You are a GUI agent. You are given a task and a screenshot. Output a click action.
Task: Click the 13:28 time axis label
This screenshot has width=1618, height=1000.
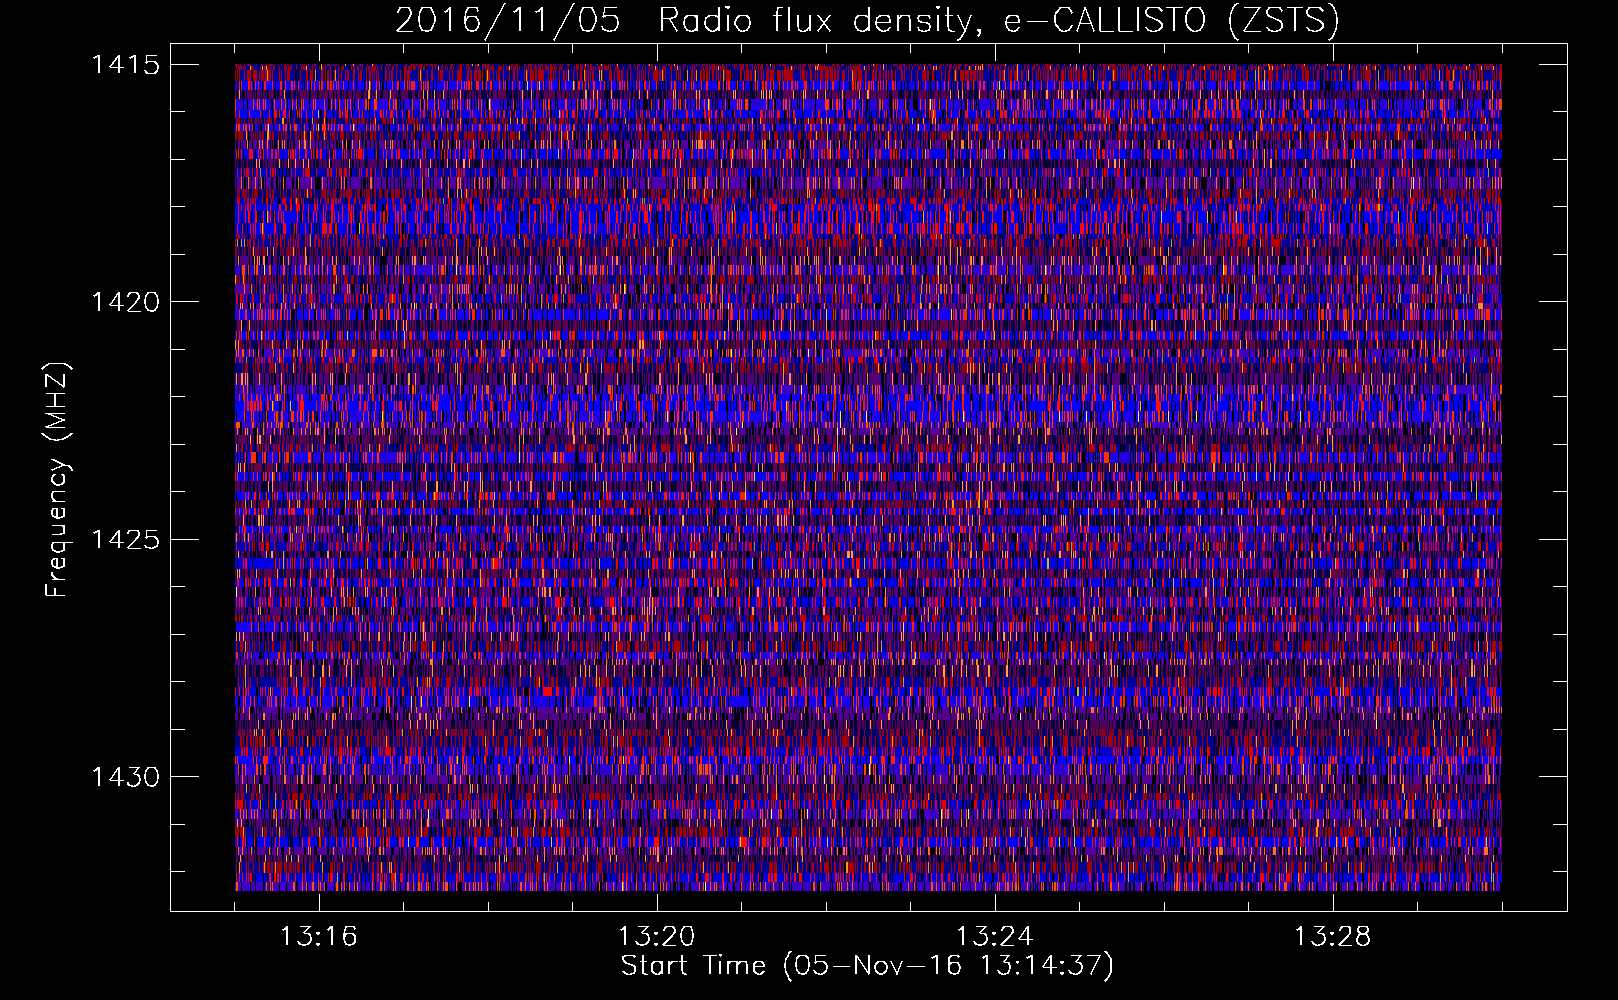1332,937
